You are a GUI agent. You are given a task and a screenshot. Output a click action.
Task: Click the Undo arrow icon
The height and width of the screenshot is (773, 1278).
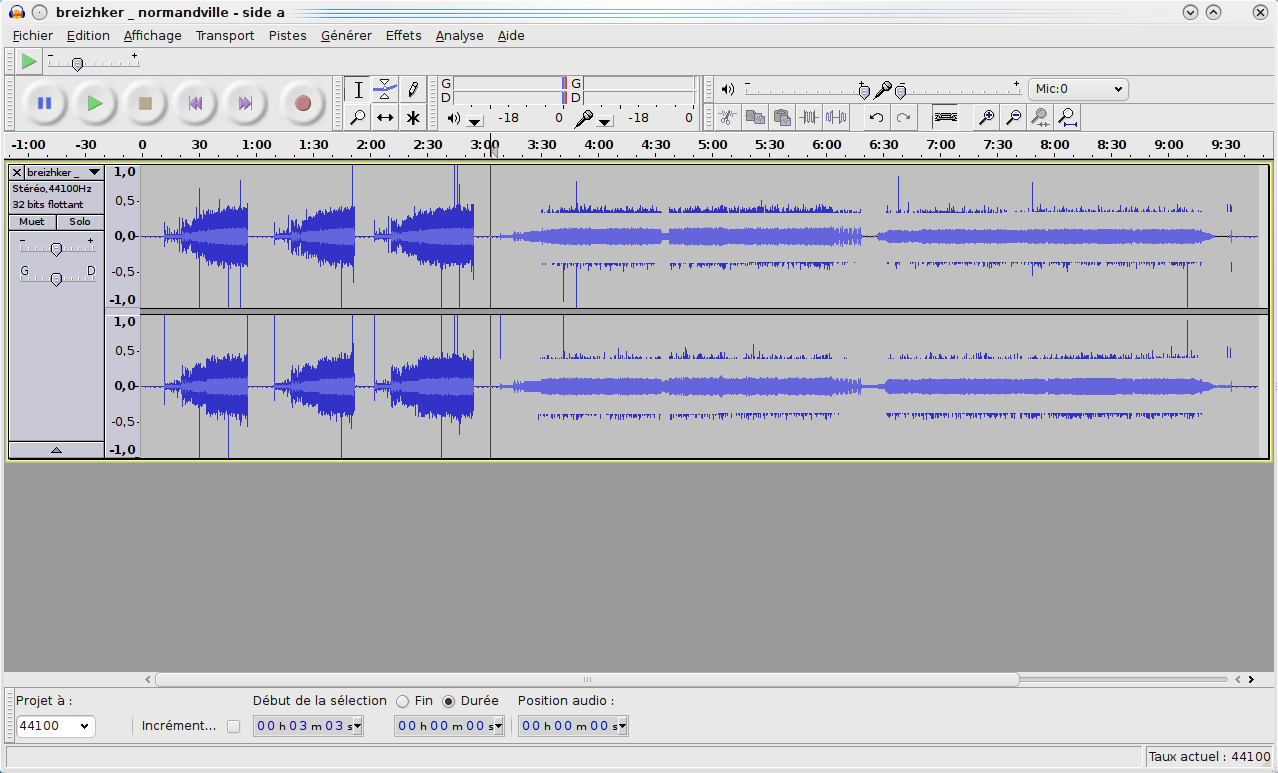tap(876, 117)
